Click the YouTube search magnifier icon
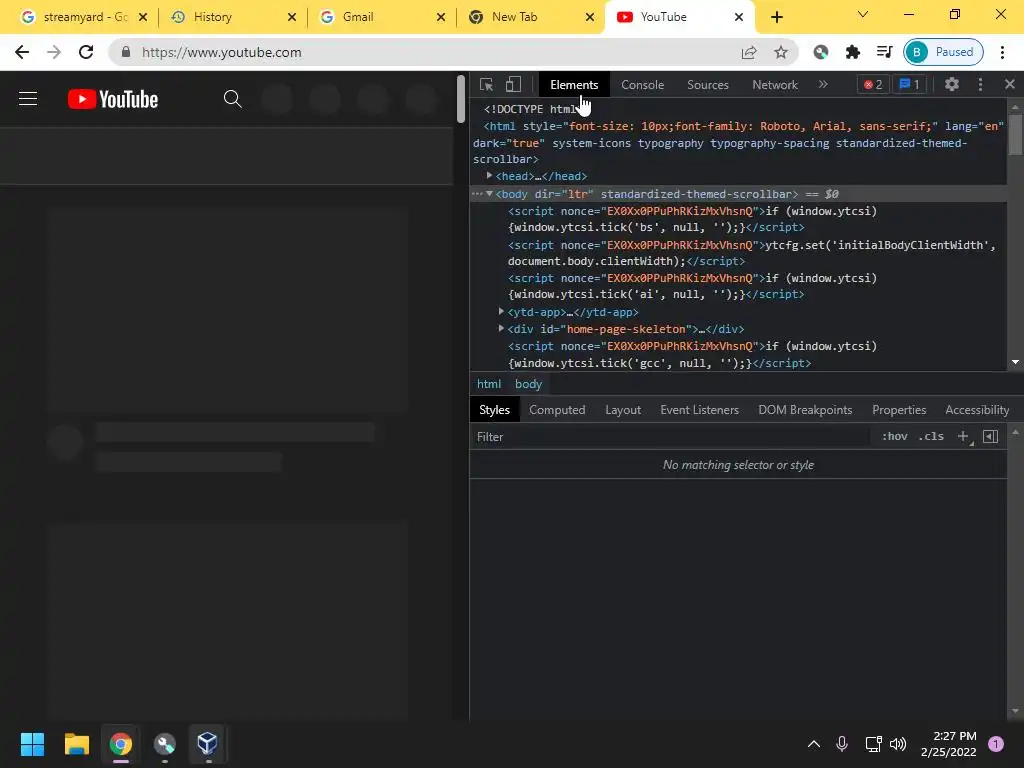 pyautogui.click(x=232, y=99)
